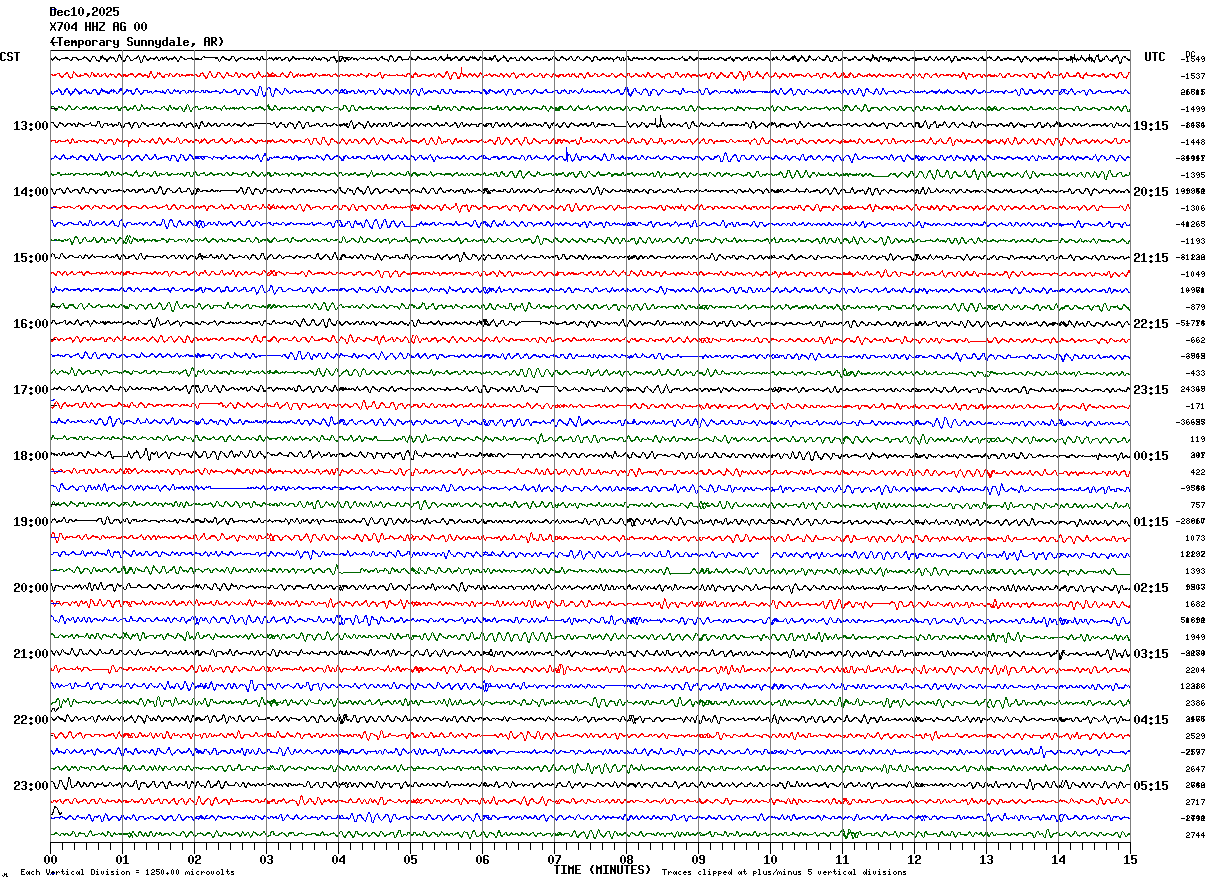The image size is (1210, 886).
Task: Click the 04:15 UTC time label
Action: pyautogui.click(x=1151, y=720)
